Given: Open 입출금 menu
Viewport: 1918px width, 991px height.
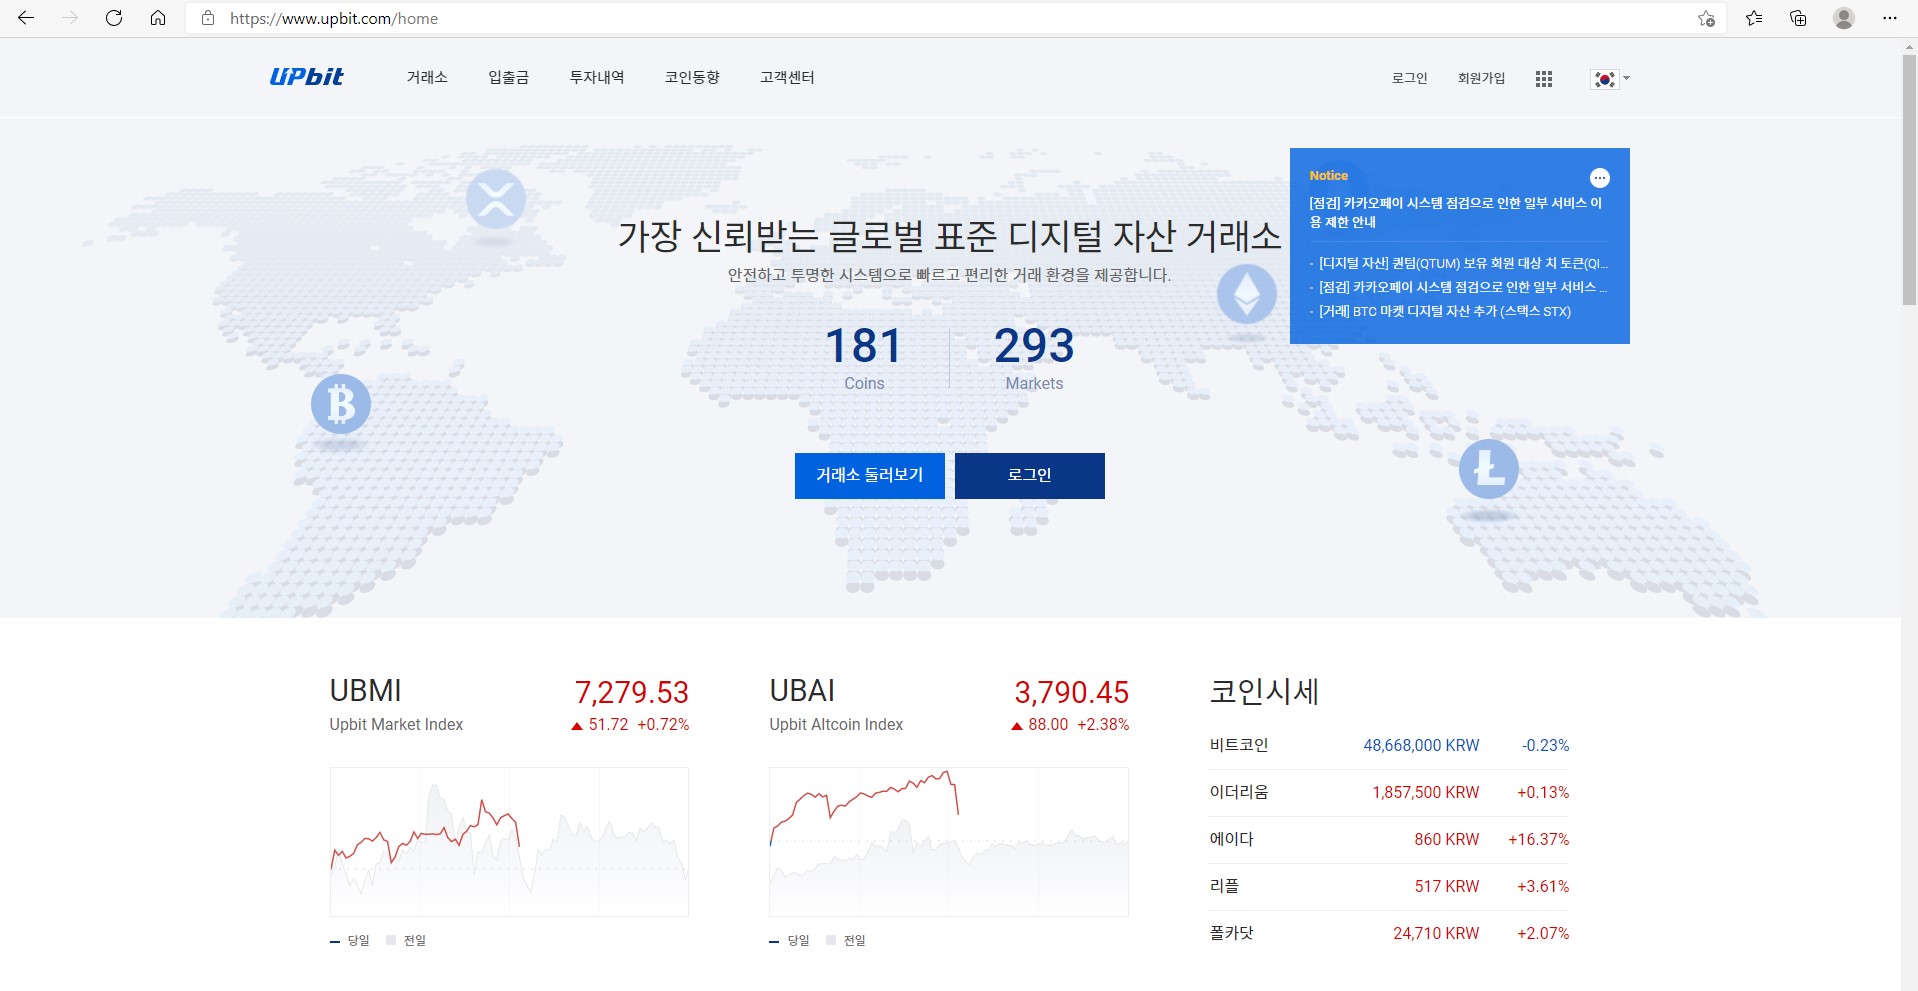Looking at the screenshot, I should coord(508,77).
